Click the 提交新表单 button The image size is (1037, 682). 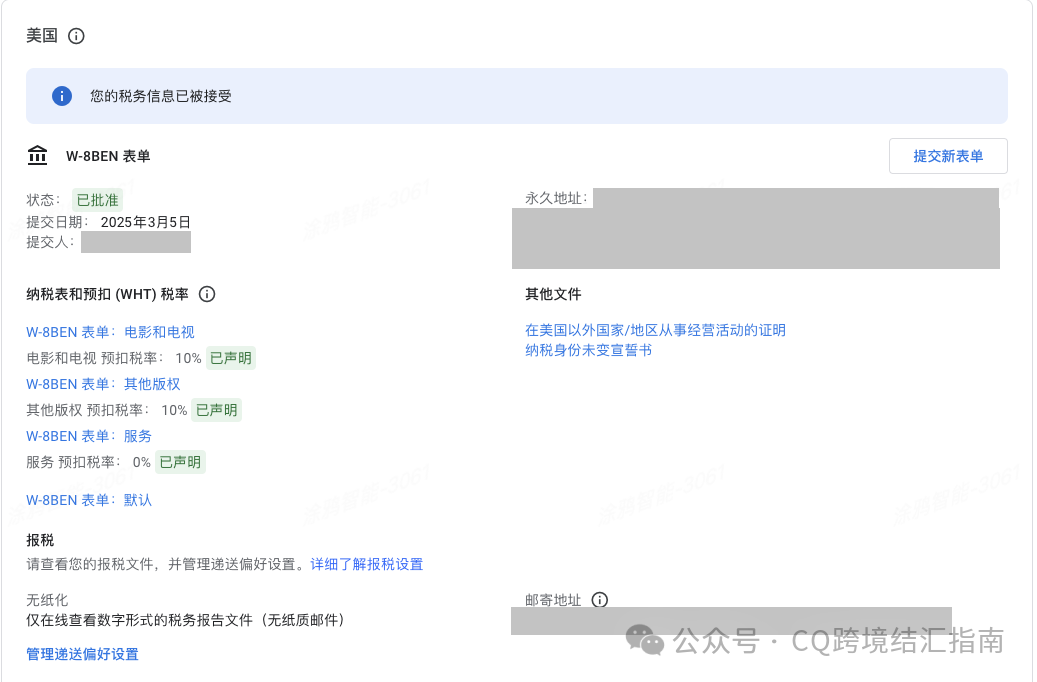(947, 156)
